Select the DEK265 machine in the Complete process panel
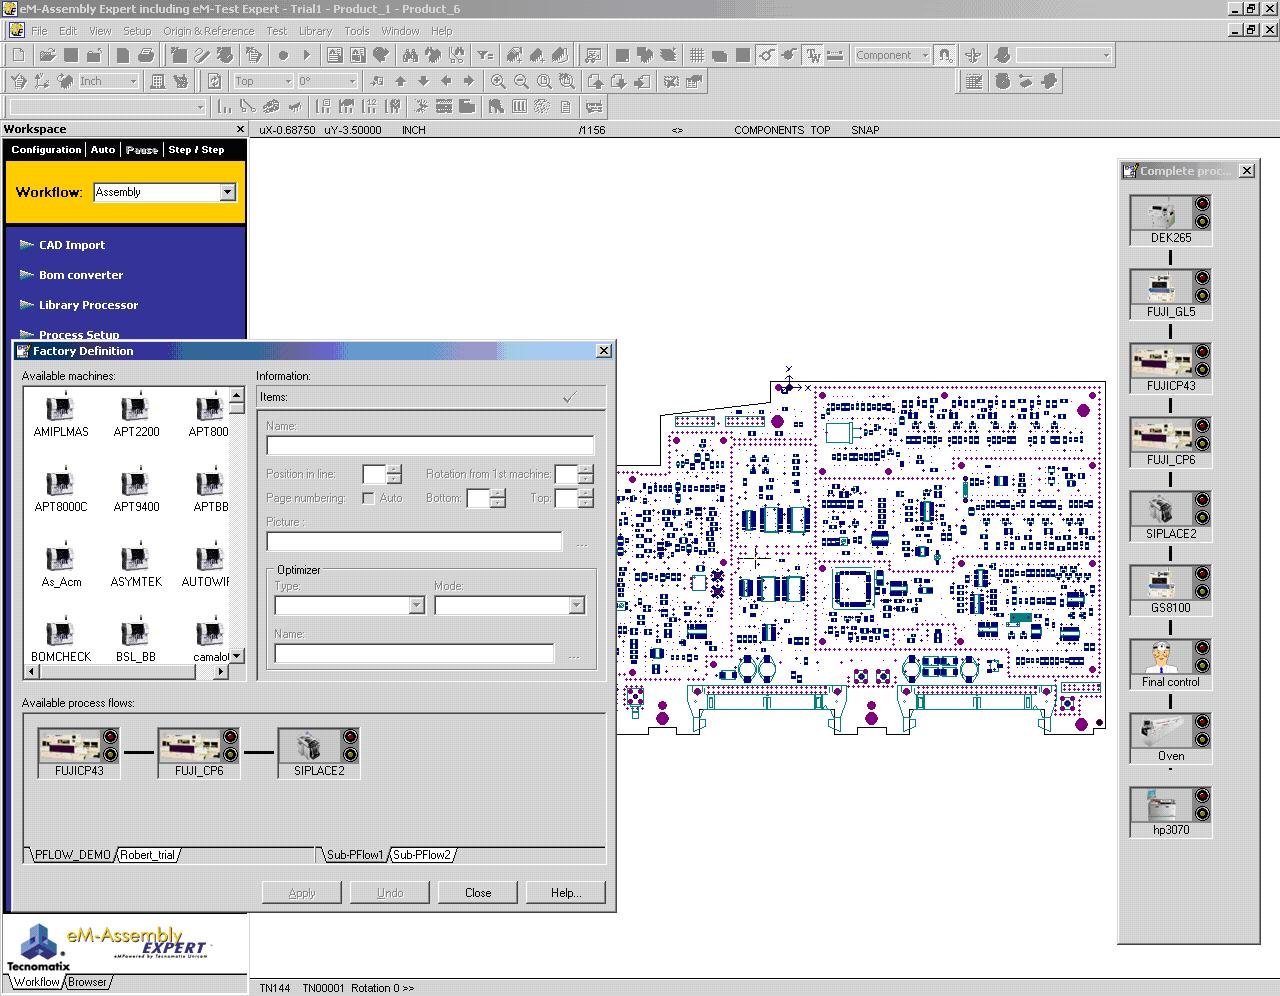 coord(1163,215)
